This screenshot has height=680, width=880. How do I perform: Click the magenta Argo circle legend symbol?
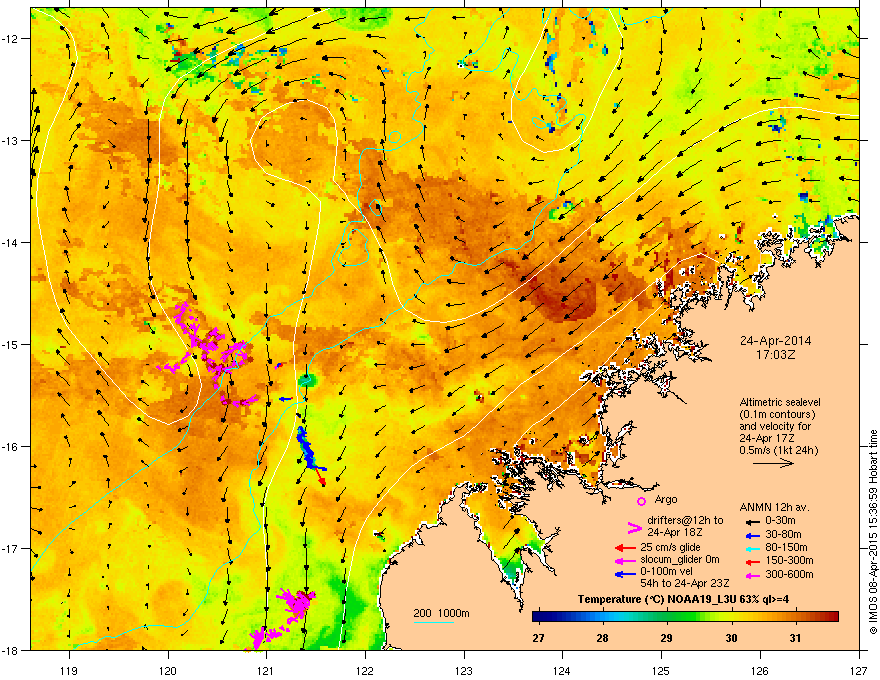tap(641, 501)
